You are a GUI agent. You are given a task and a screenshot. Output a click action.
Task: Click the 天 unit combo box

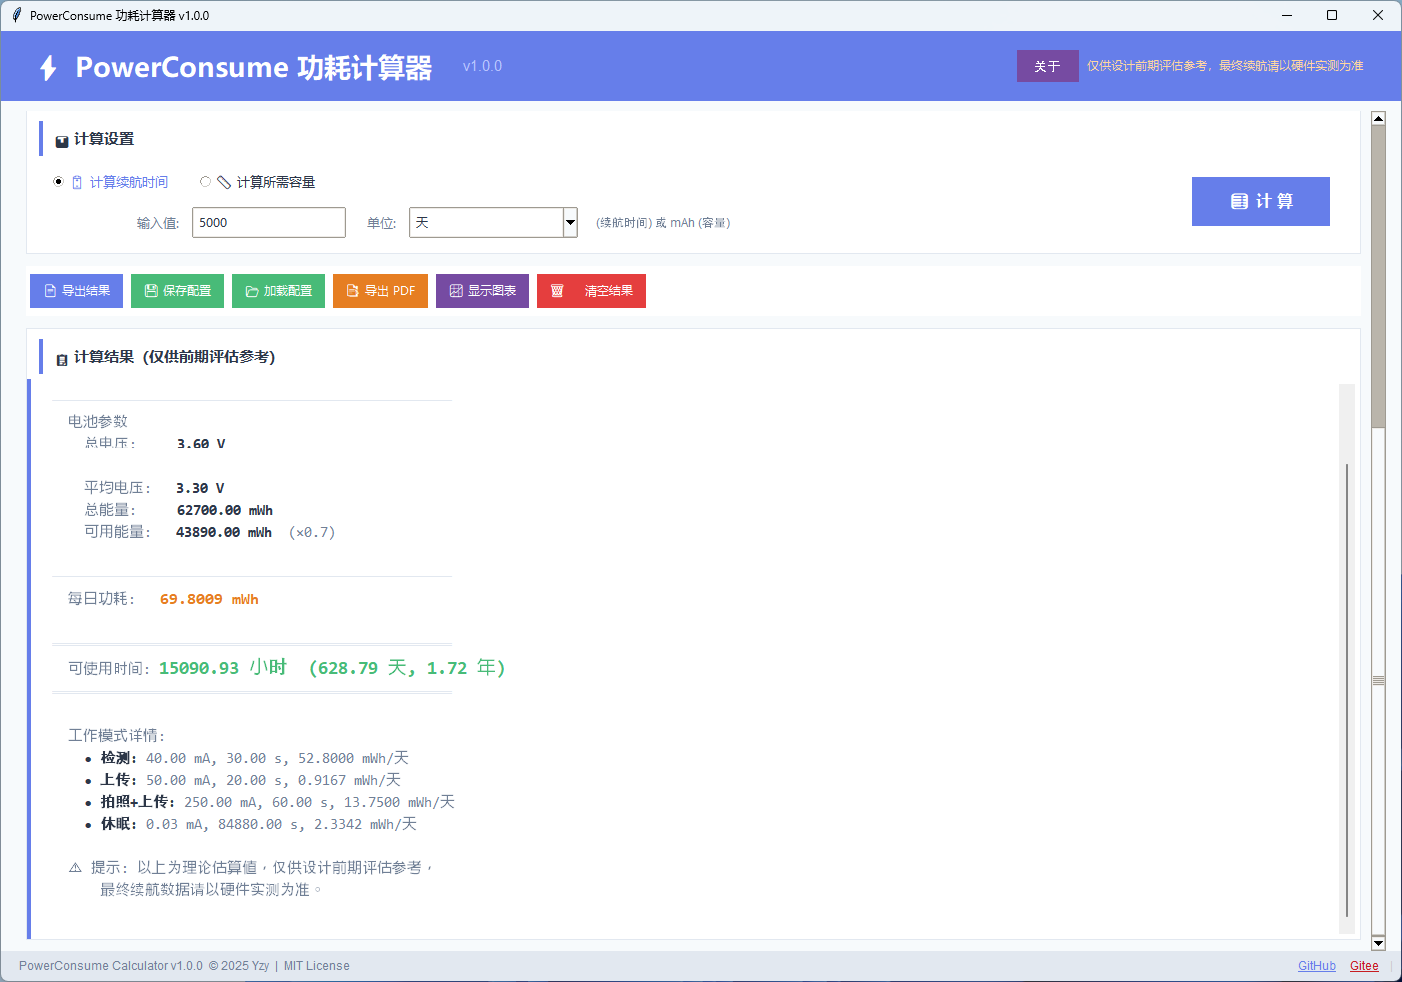tap(493, 222)
